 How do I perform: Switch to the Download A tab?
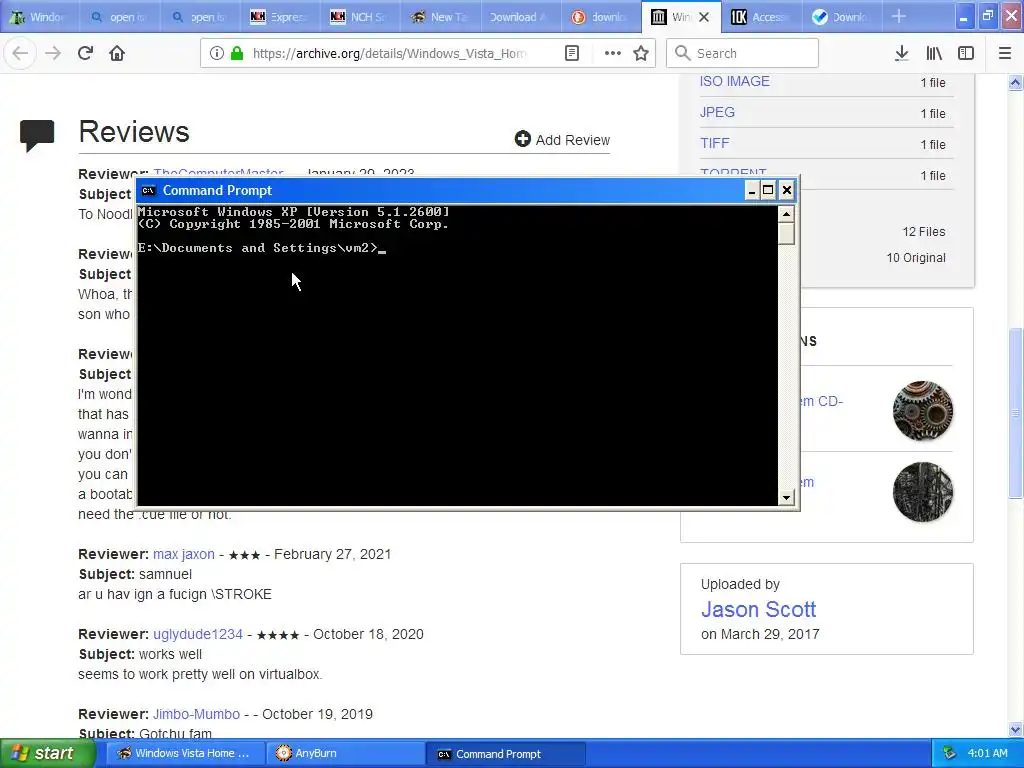(x=519, y=17)
